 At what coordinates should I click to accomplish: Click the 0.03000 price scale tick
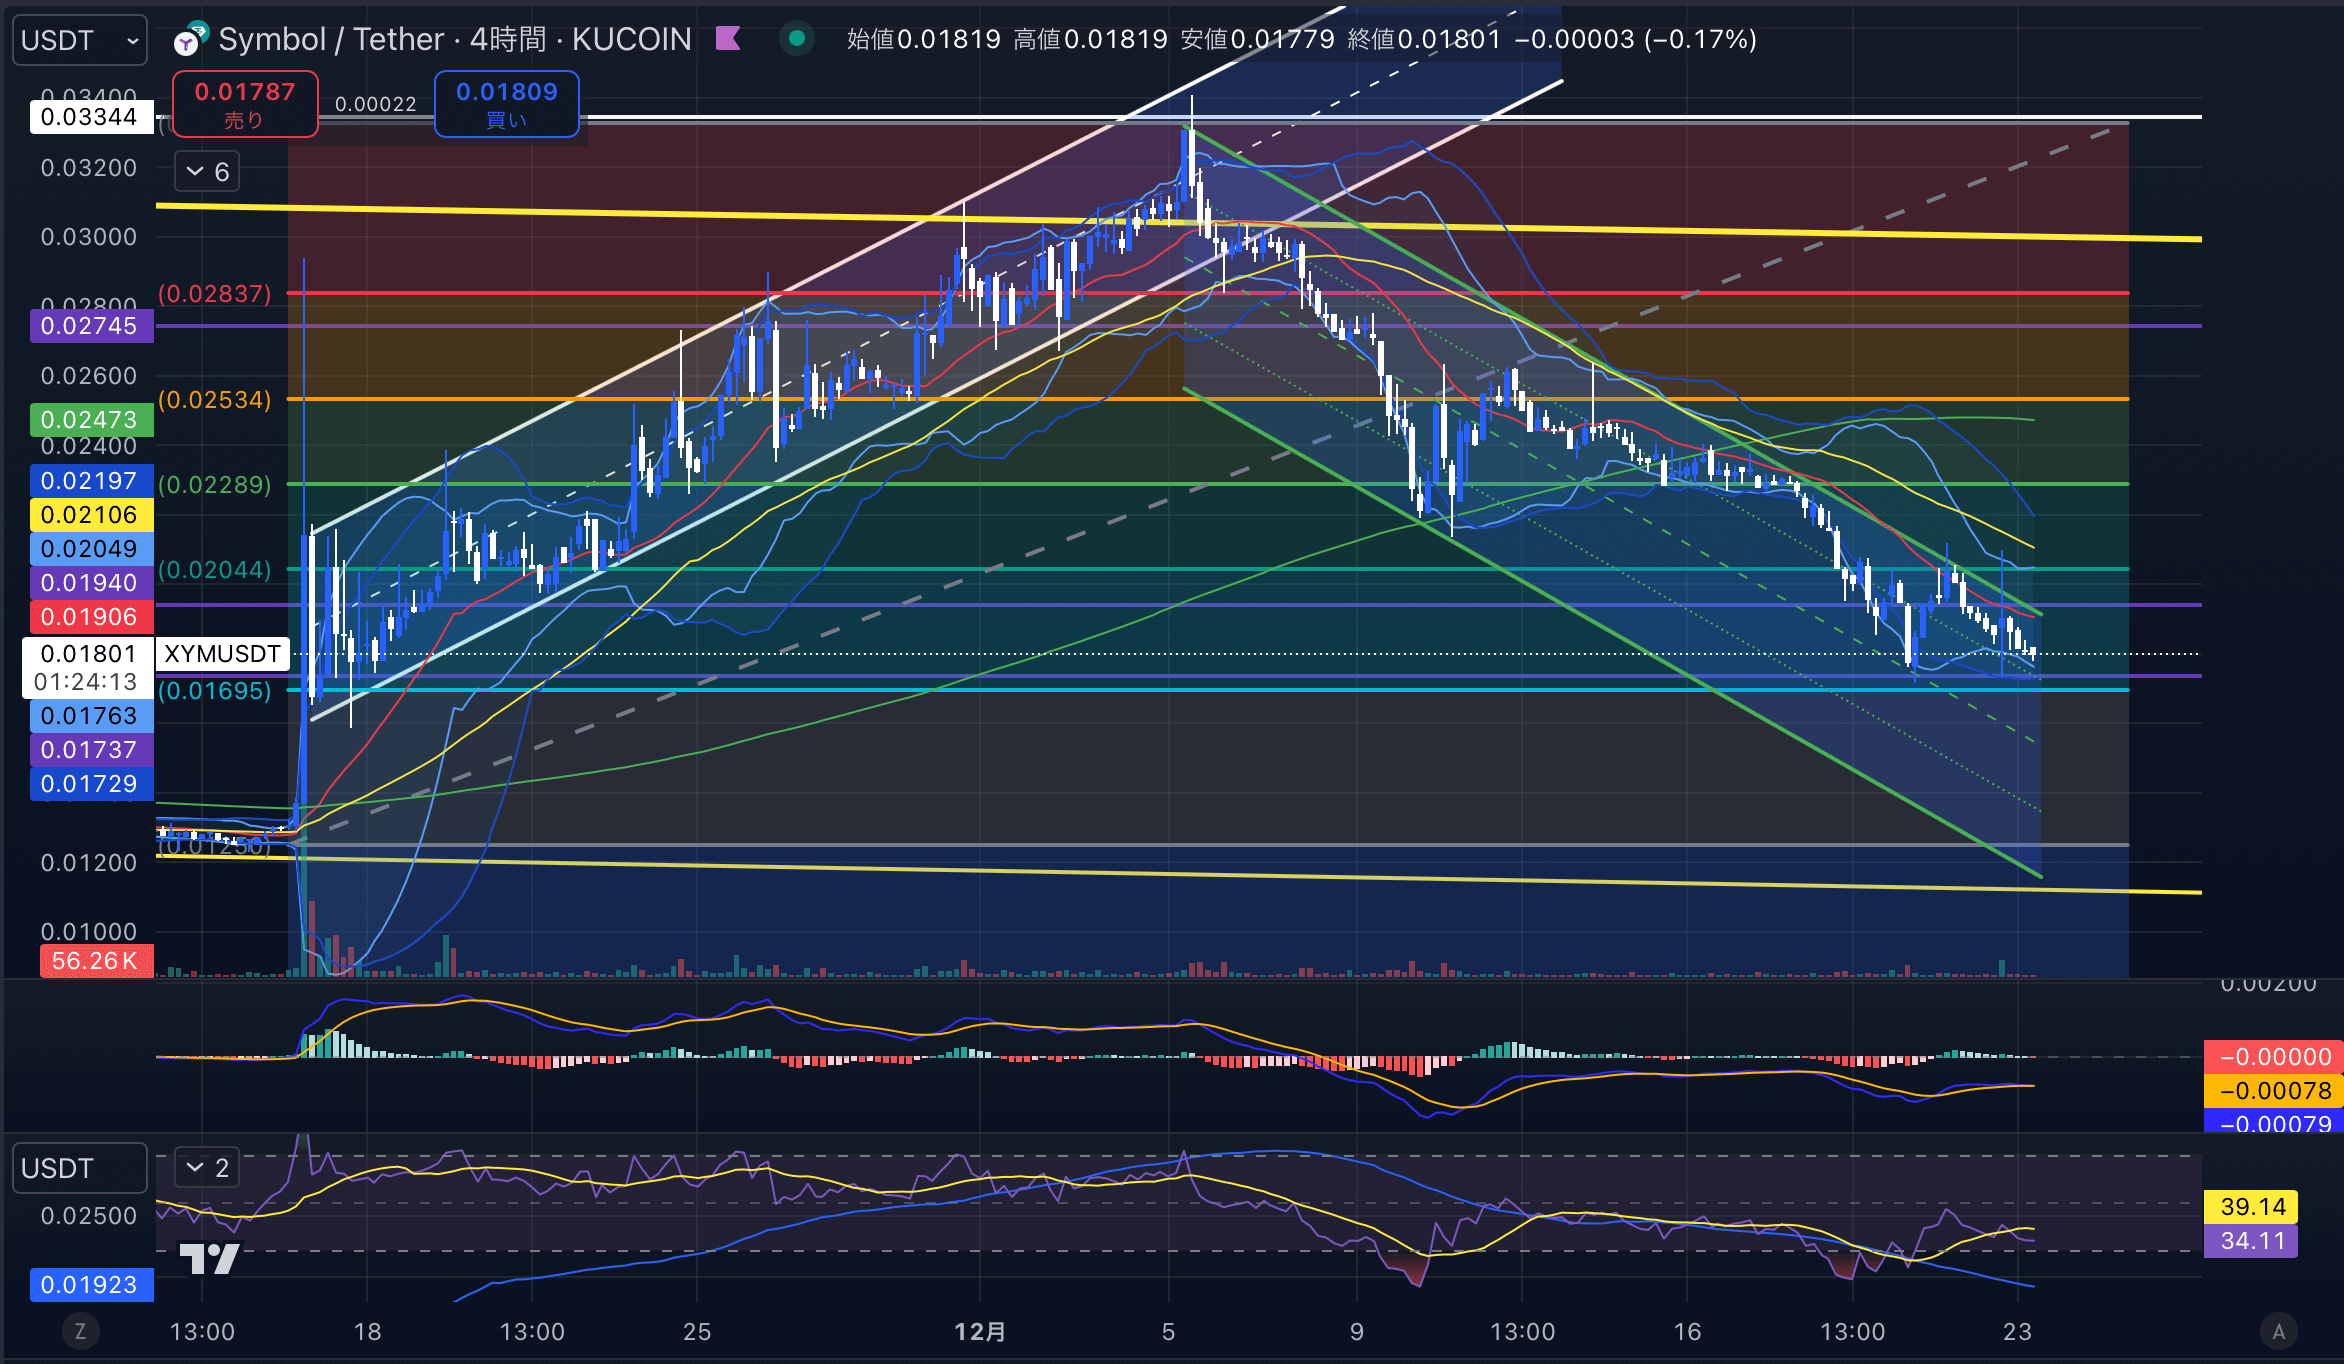pyautogui.click(x=89, y=237)
